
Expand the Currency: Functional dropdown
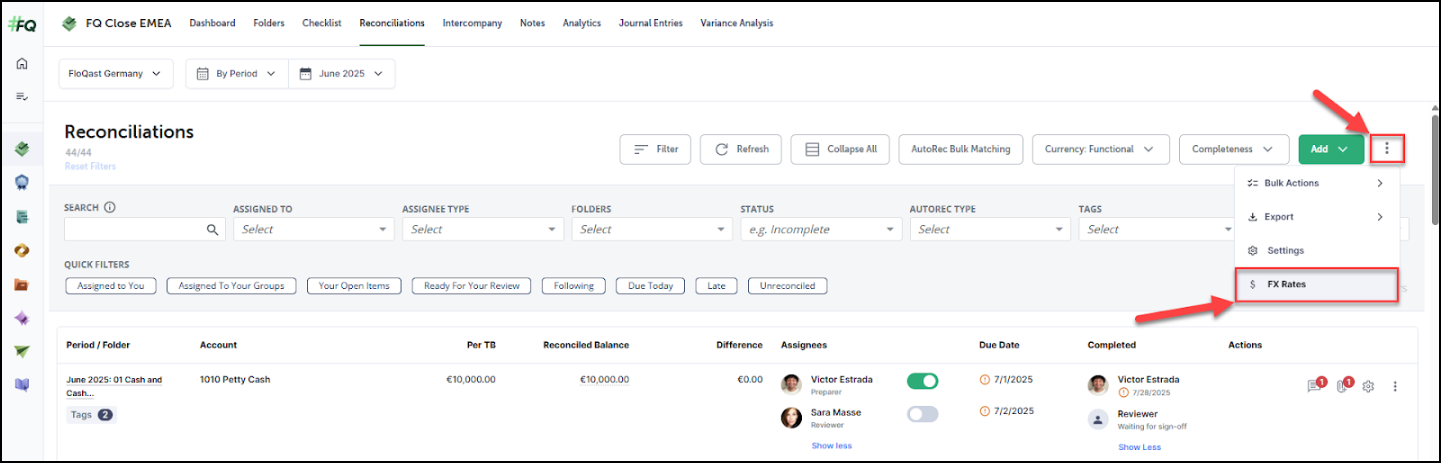(x=1100, y=149)
